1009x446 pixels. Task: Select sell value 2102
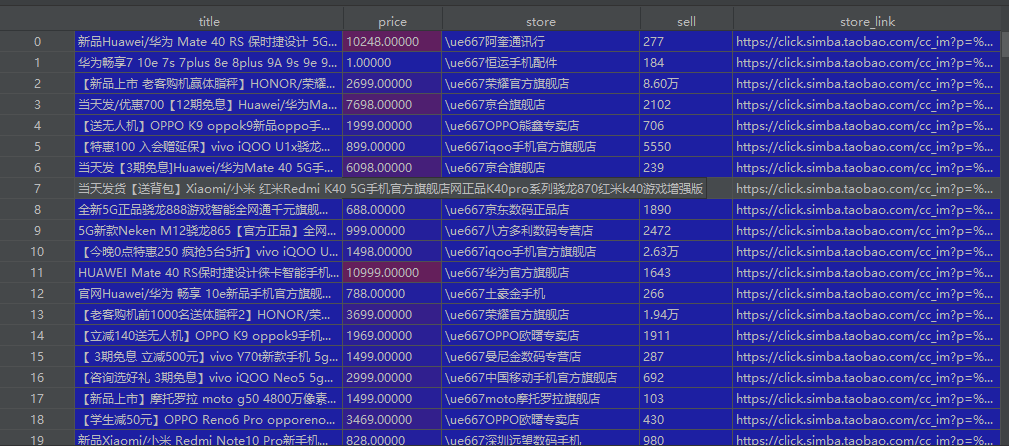tap(687, 105)
